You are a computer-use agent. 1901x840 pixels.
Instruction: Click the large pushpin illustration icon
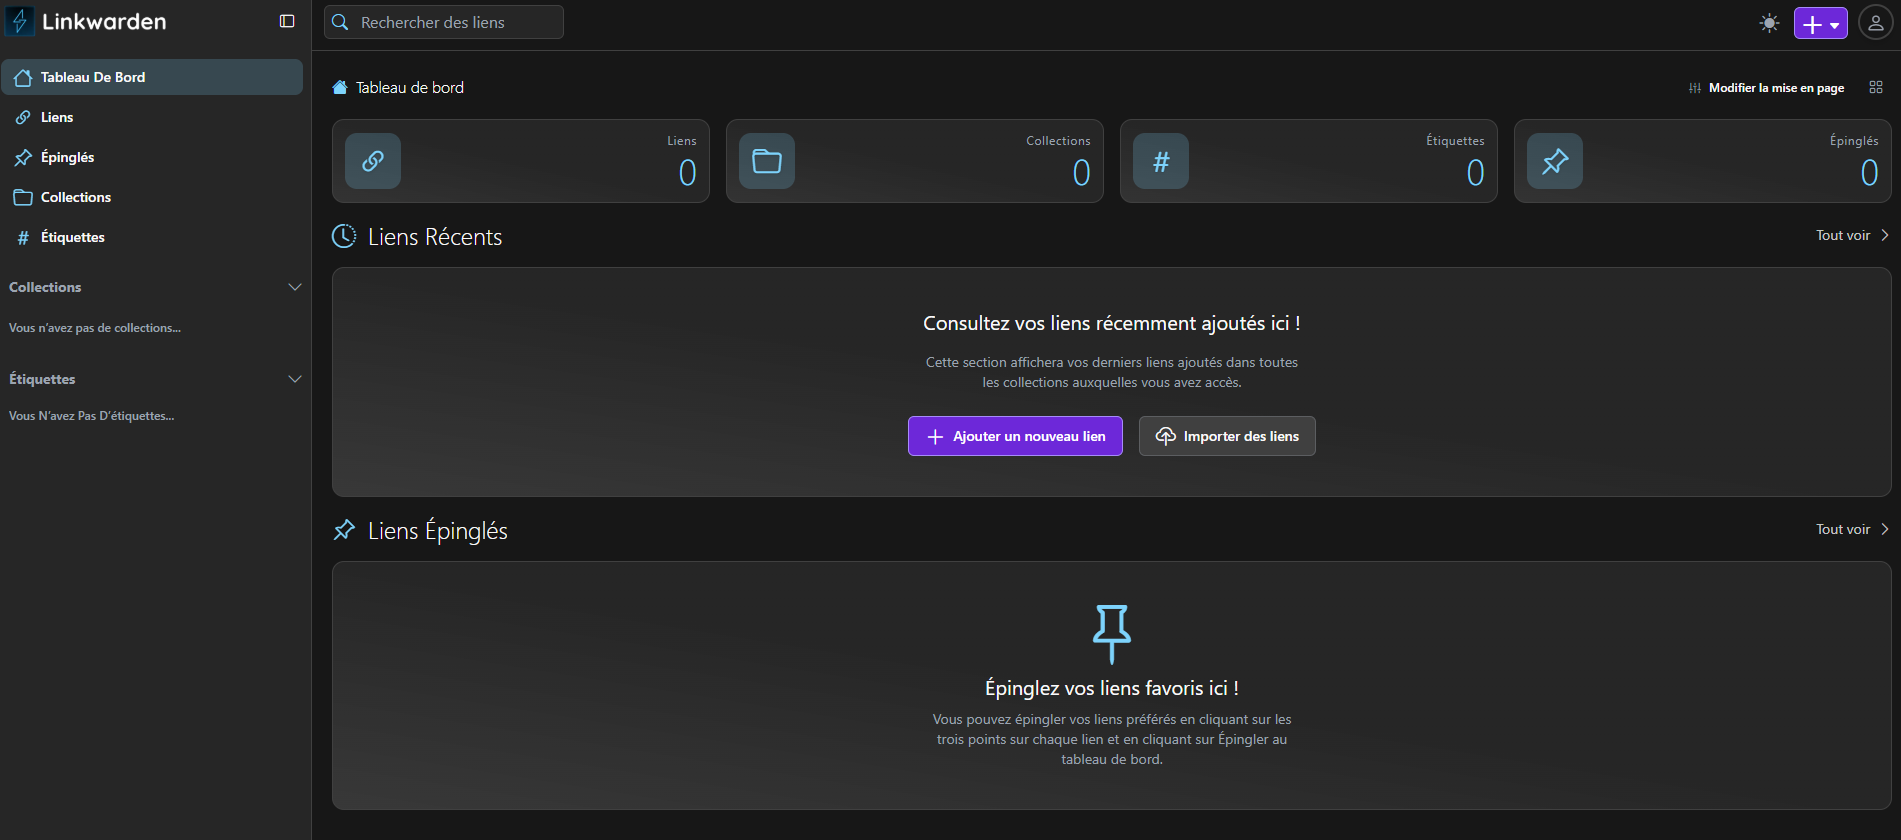click(x=1112, y=634)
